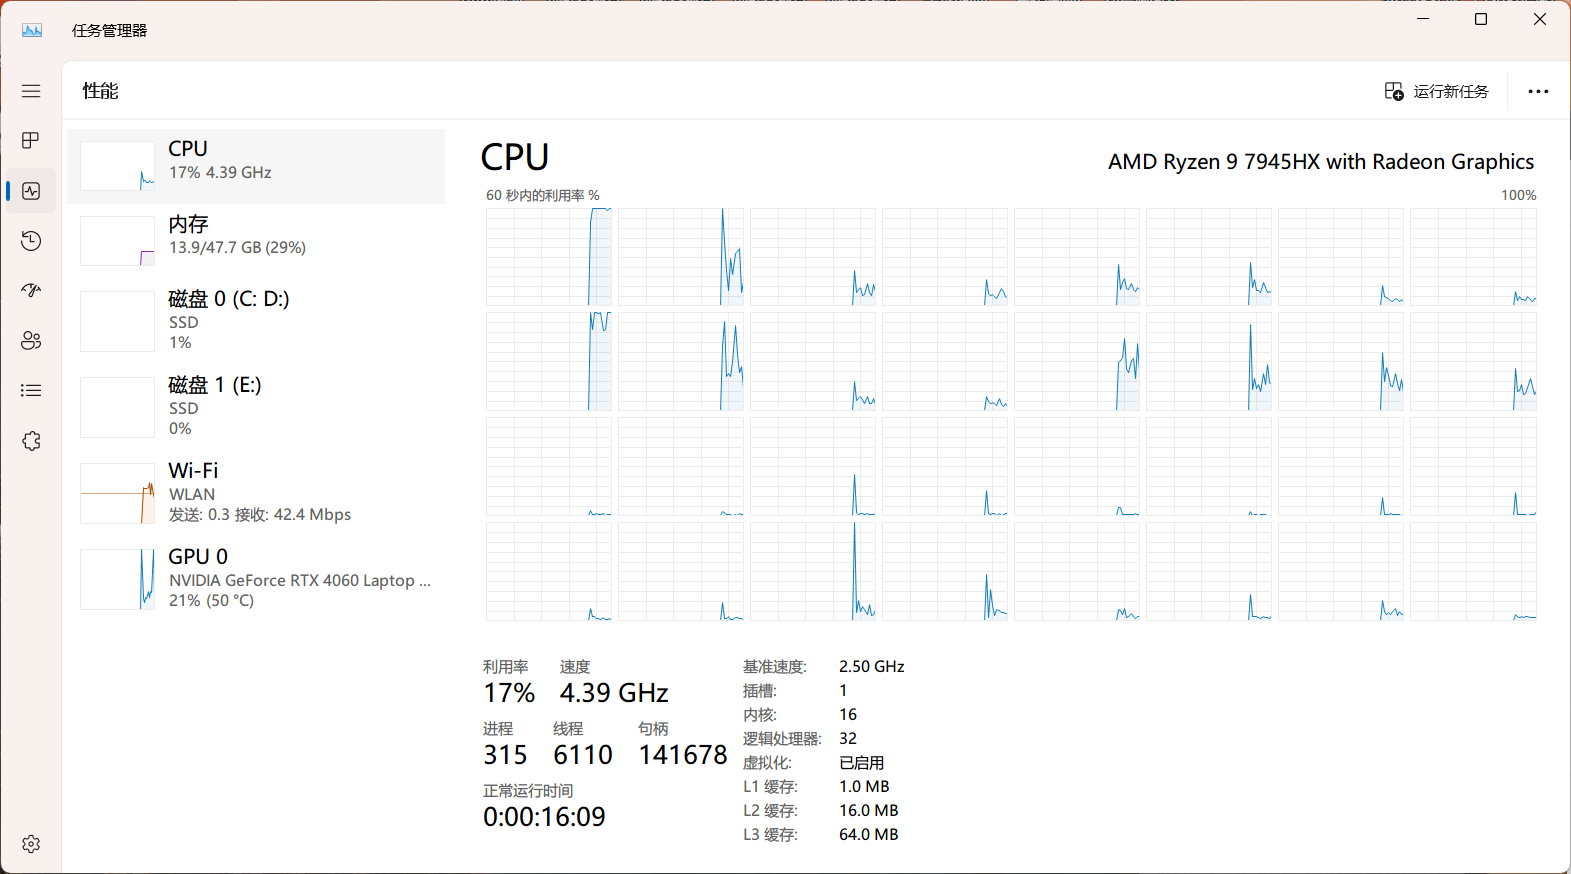
Task: Open the App history icon
Action: pyautogui.click(x=31, y=241)
